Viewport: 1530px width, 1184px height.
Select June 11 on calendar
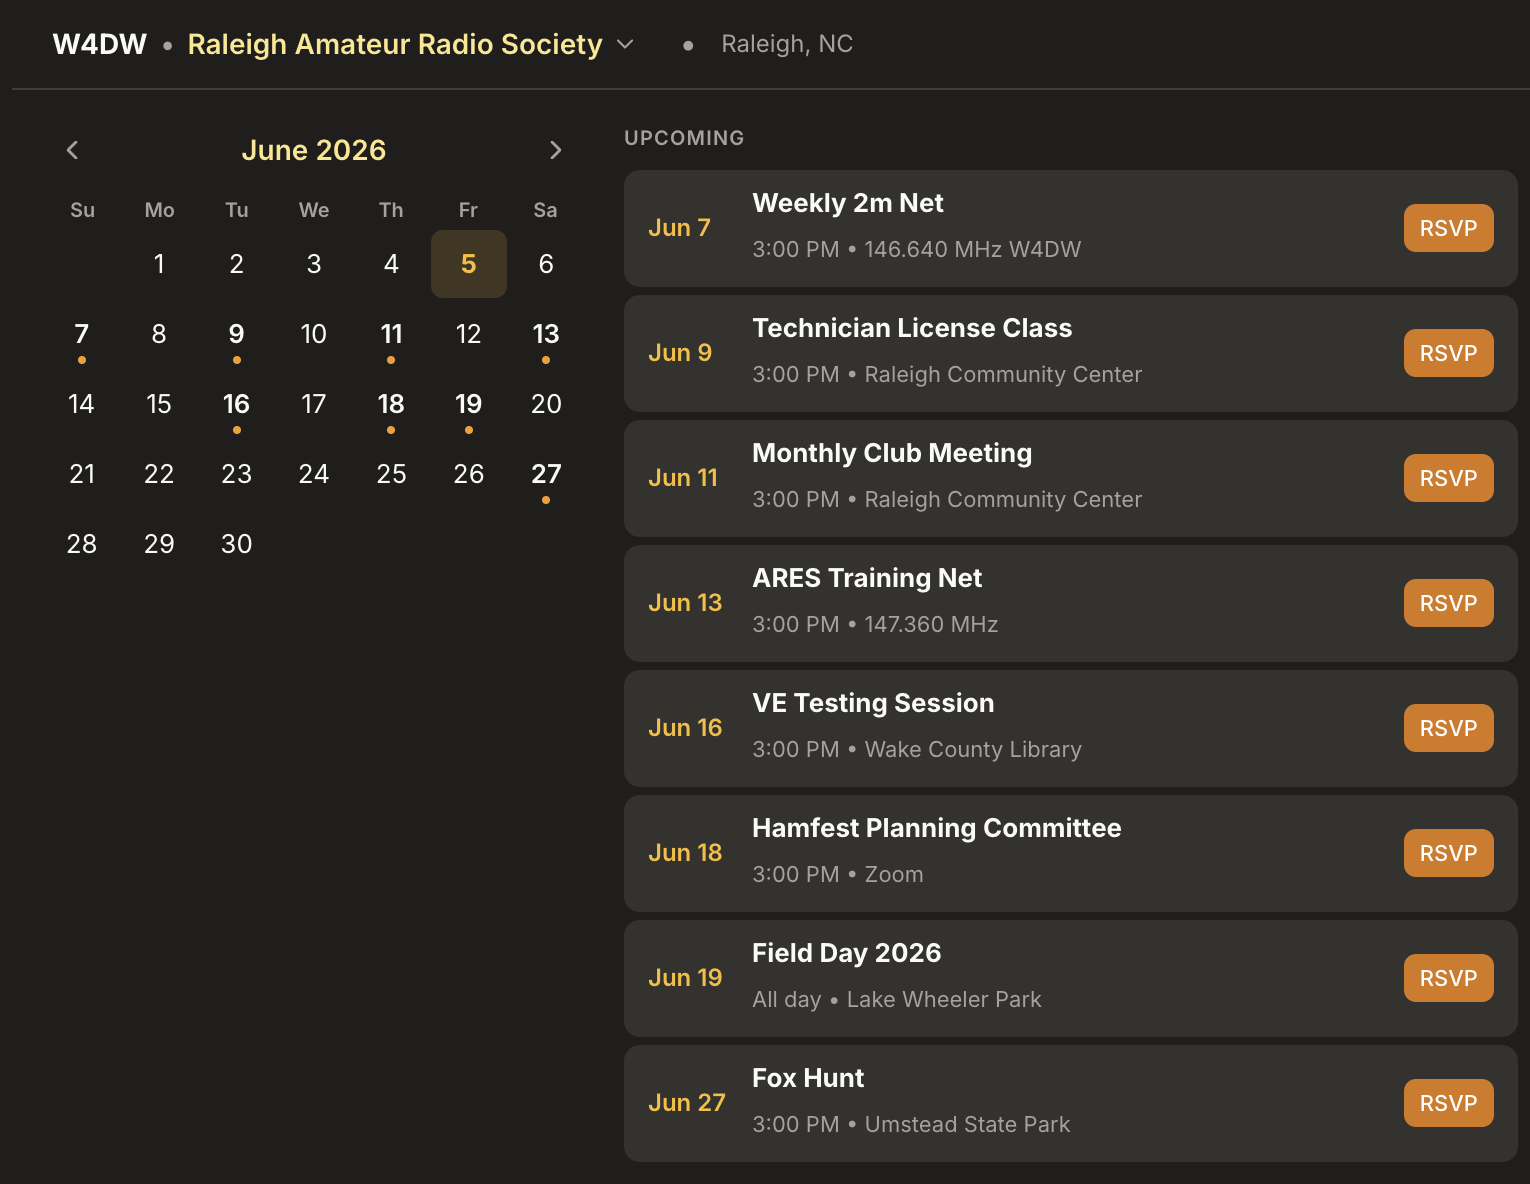pyautogui.click(x=391, y=334)
